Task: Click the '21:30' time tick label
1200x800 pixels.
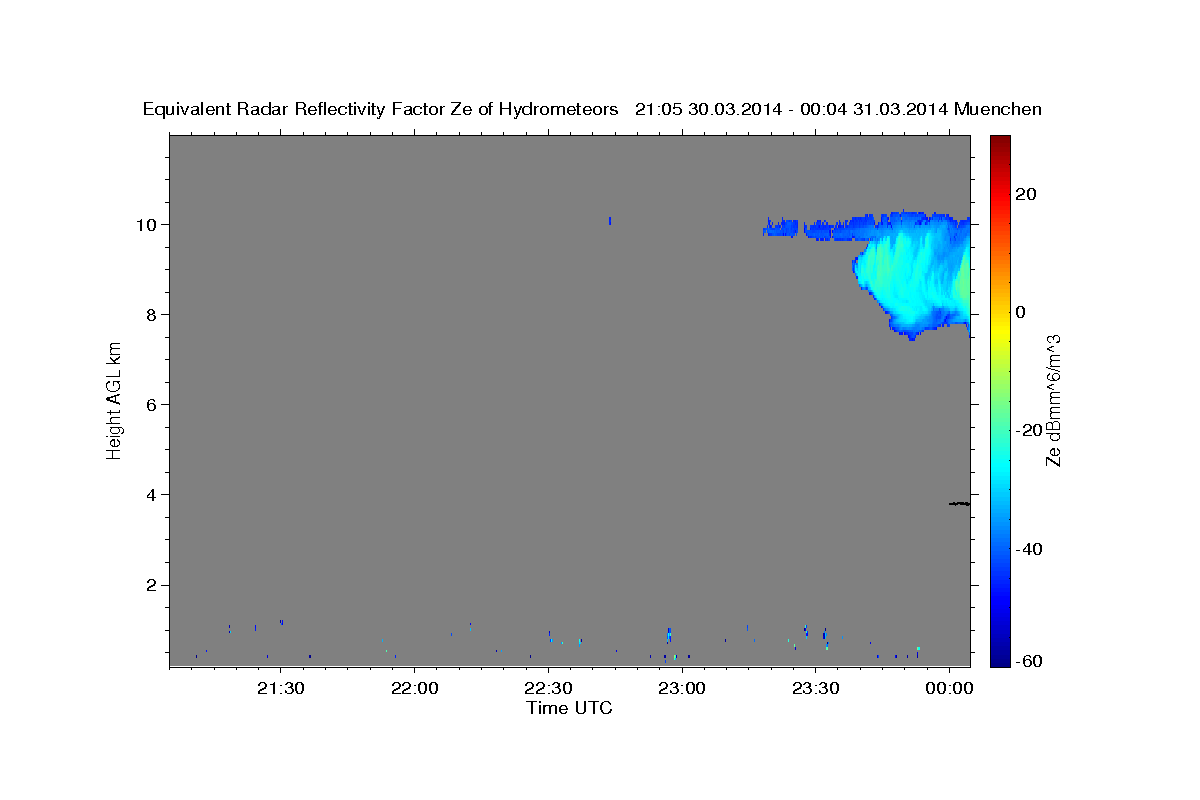Action: pyautogui.click(x=281, y=689)
